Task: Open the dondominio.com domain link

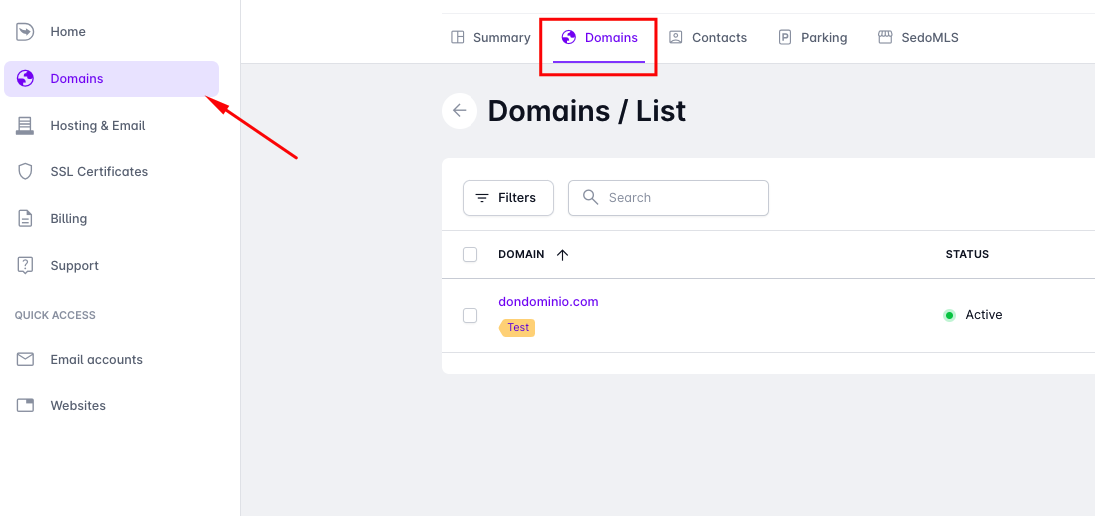Action: coord(548,302)
